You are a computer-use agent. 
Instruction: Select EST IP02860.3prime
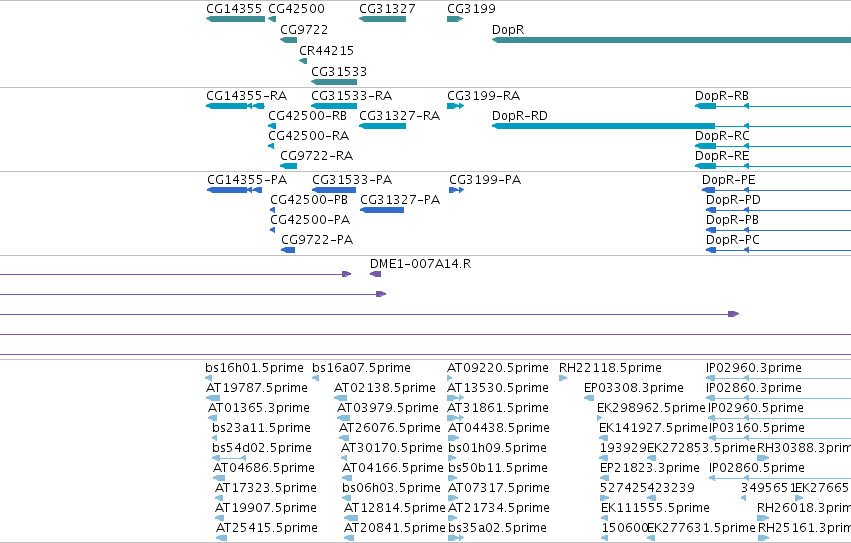pyautogui.click(x=778, y=399)
